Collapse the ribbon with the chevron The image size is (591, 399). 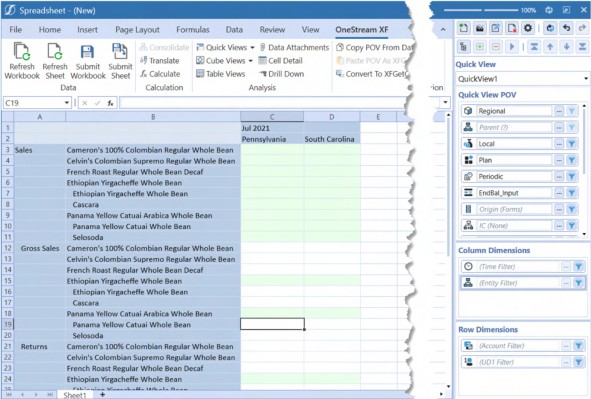(x=443, y=29)
